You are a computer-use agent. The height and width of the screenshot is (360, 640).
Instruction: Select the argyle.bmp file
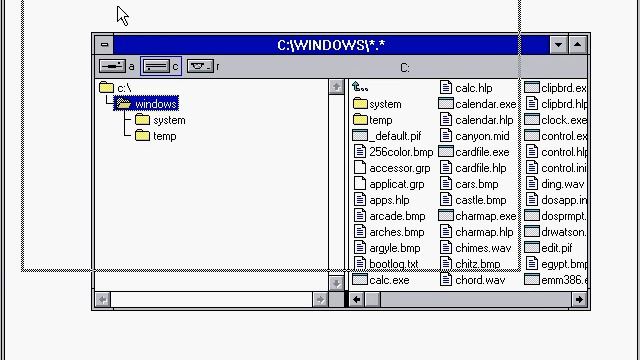(387, 248)
